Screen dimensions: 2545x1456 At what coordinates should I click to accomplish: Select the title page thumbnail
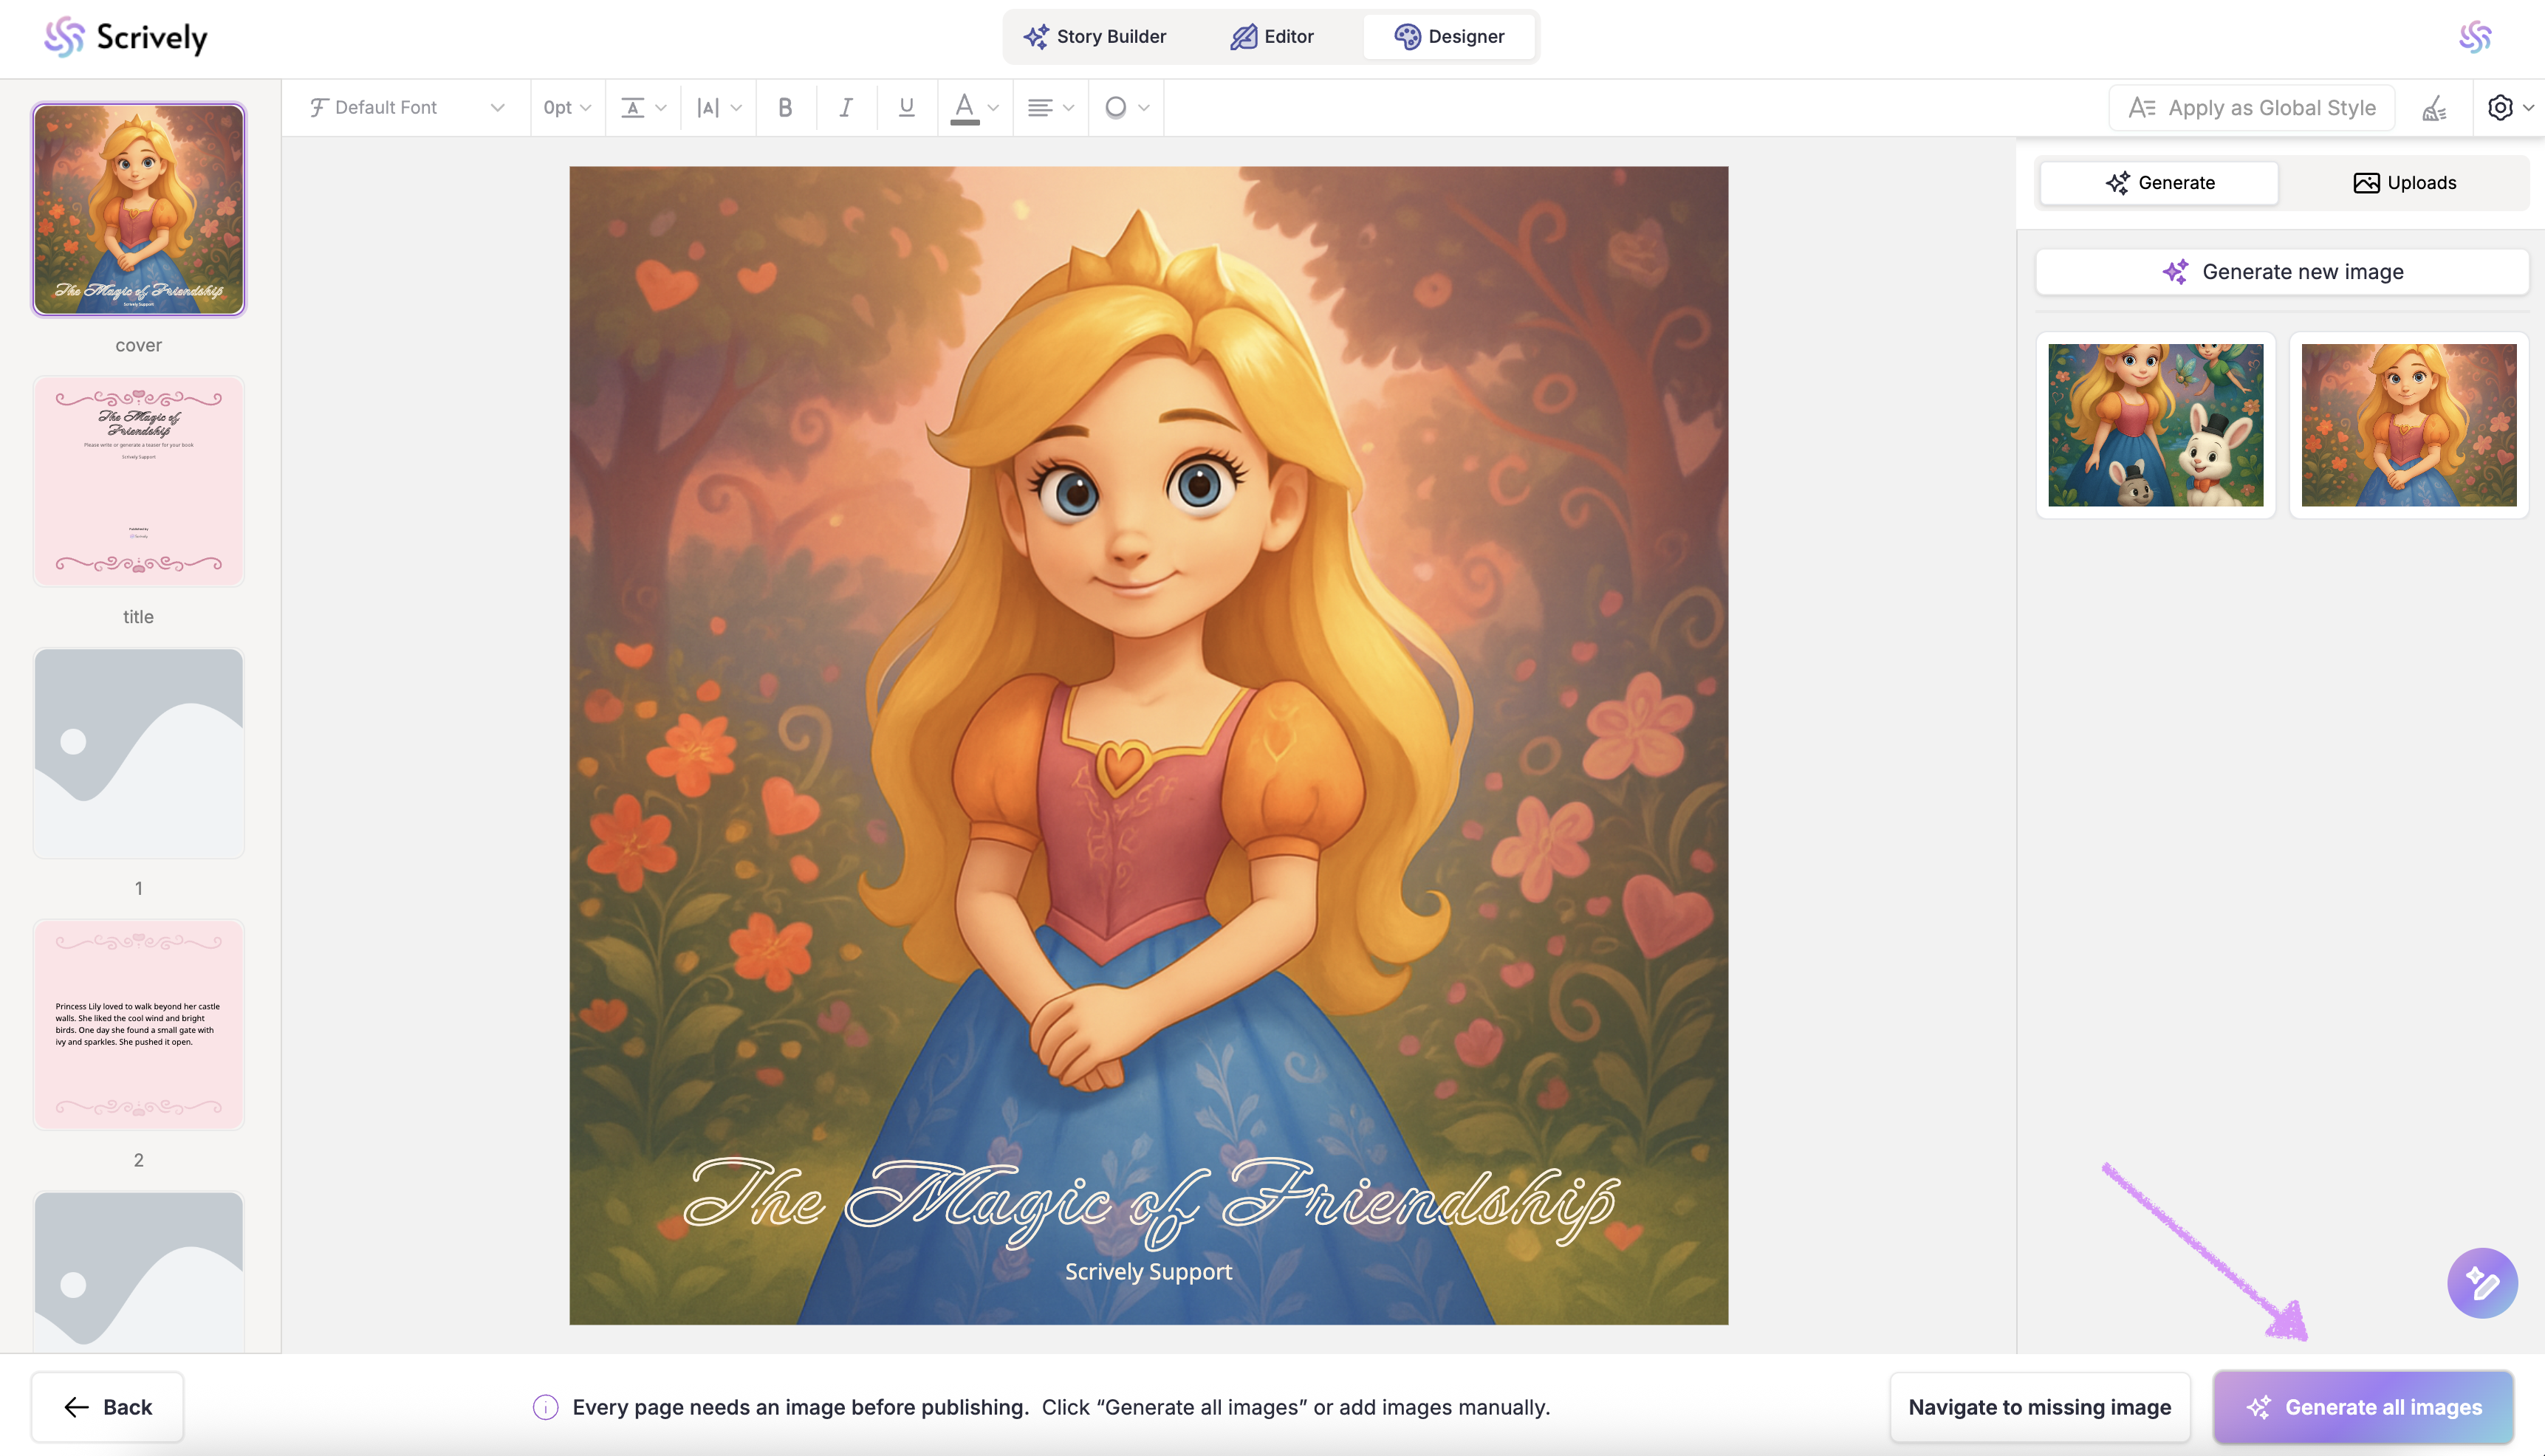(x=139, y=482)
